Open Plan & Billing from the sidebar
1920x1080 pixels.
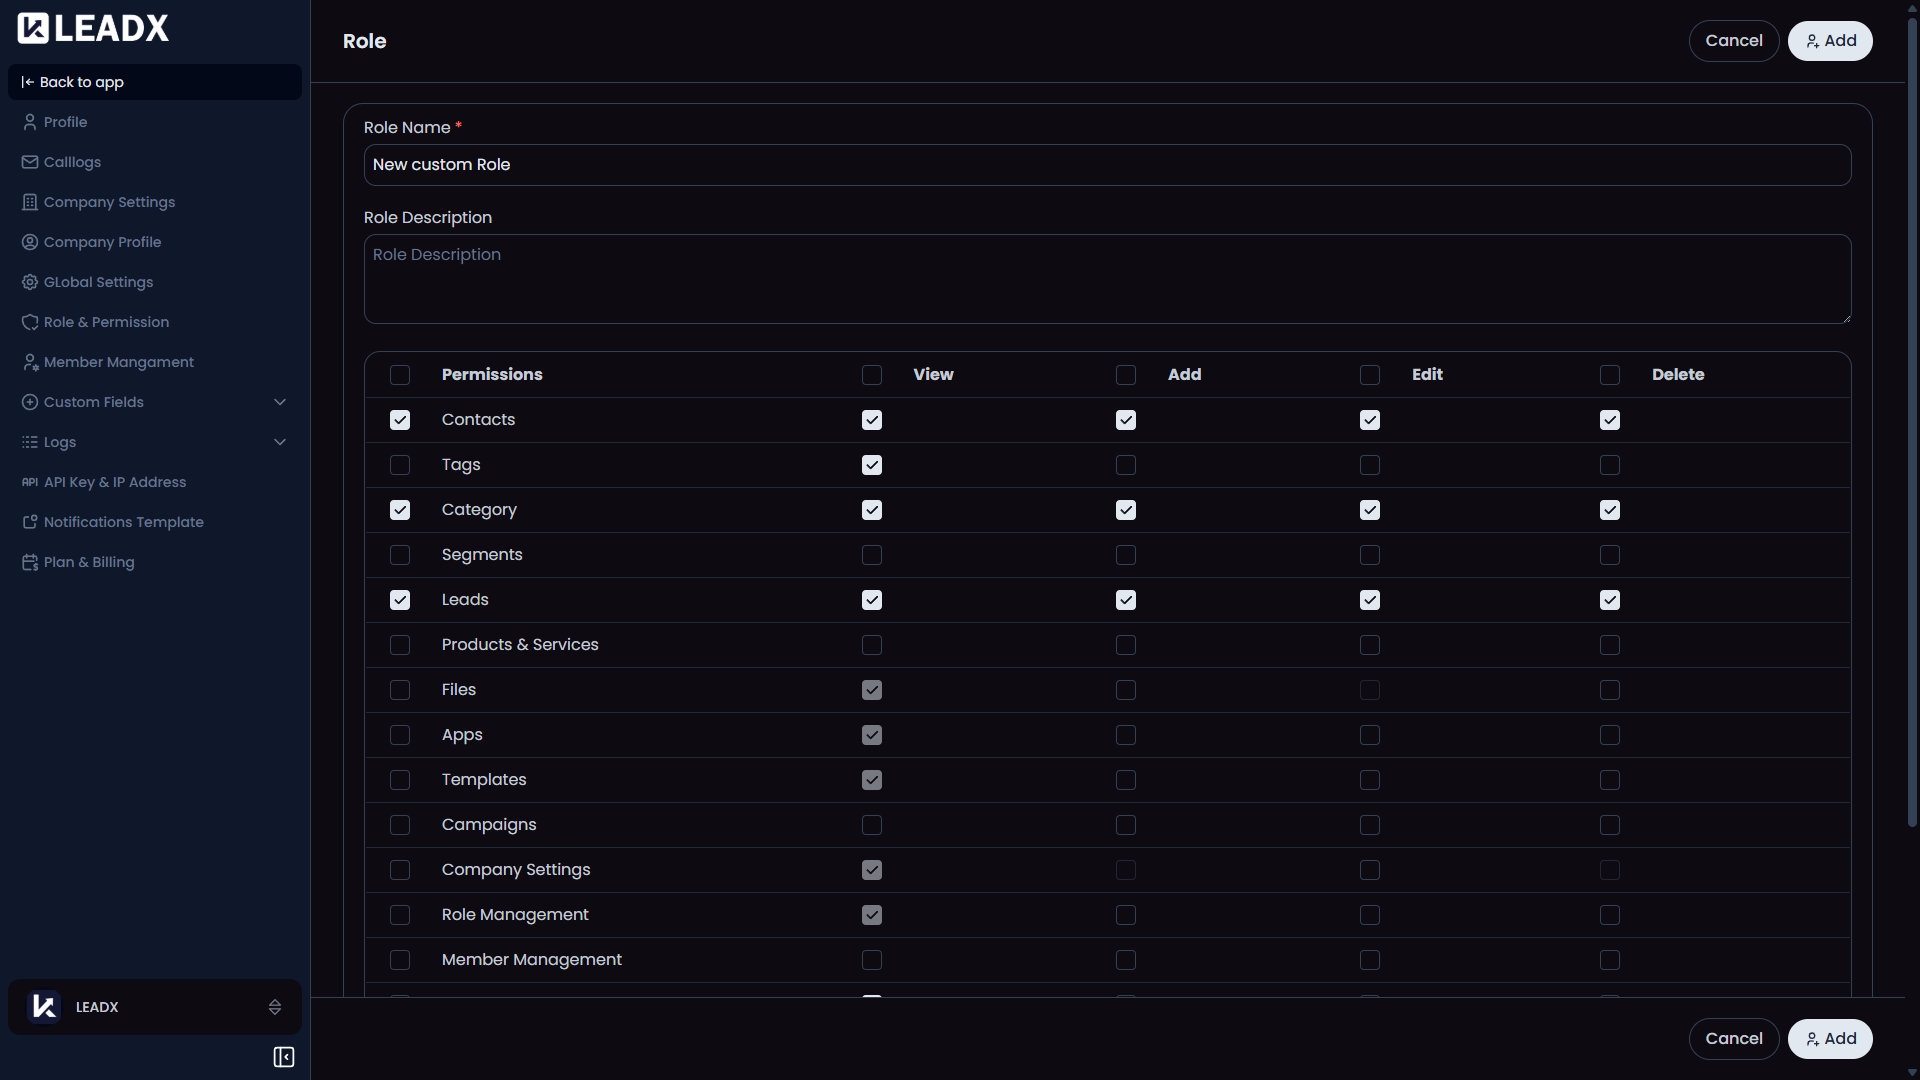coord(88,561)
